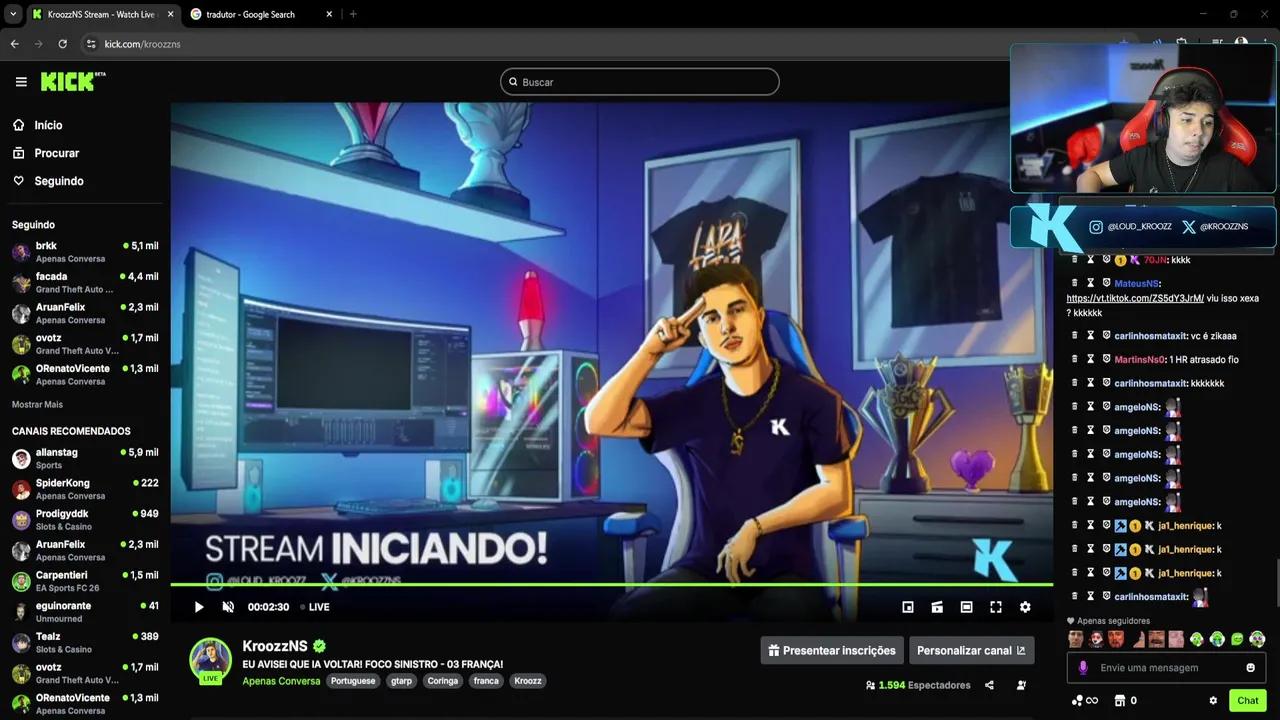
Task: Expand followed channels with Mostrar Mais
Action: (x=37, y=405)
